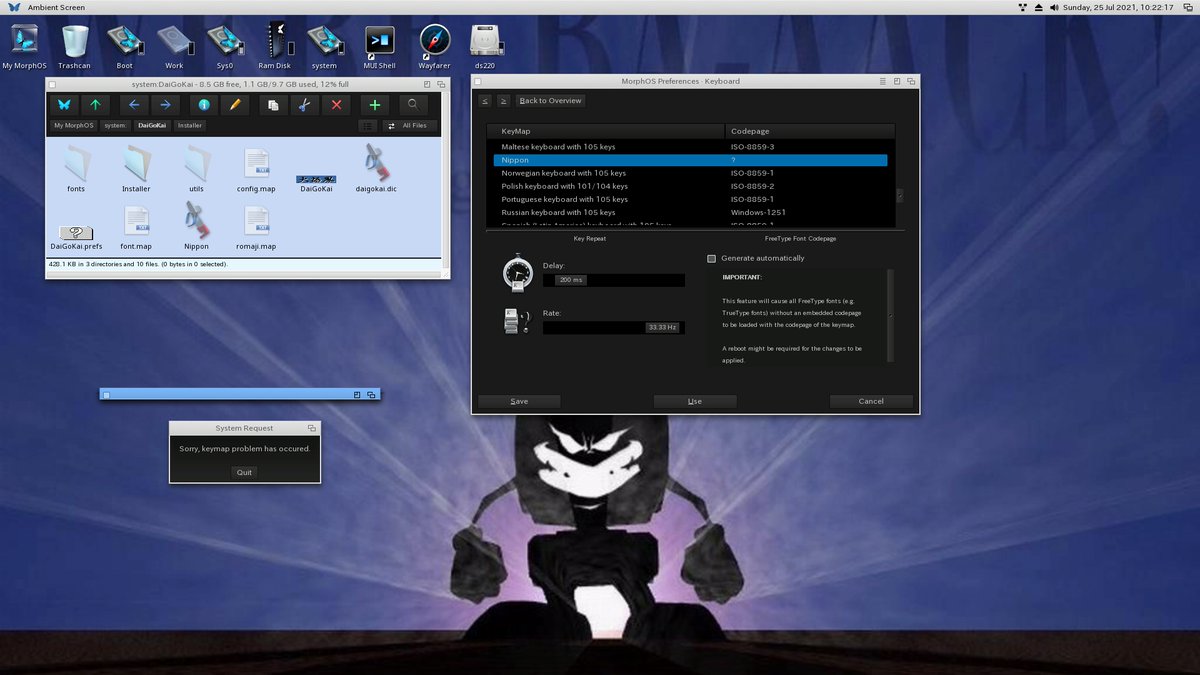Select the Nippon keymap file icon
Image resolution: width=1200 pixels, height=675 pixels.
[x=196, y=226]
